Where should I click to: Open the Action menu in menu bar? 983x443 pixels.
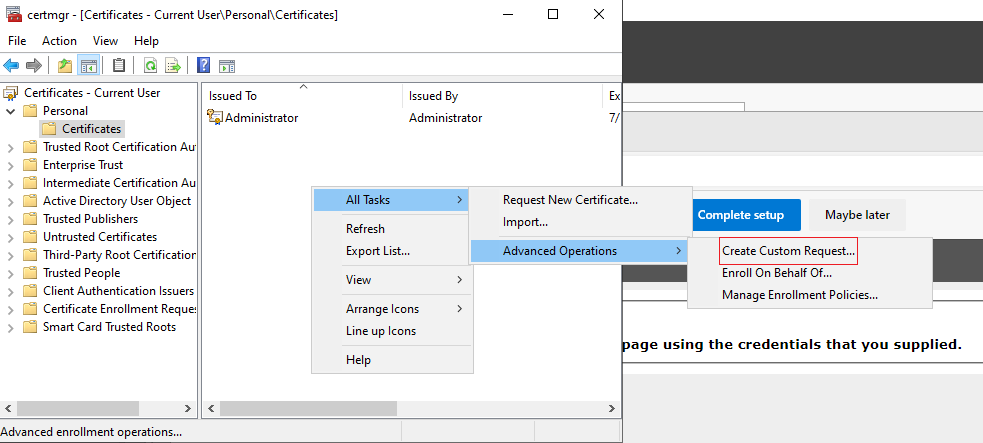pyautogui.click(x=60, y=41)
